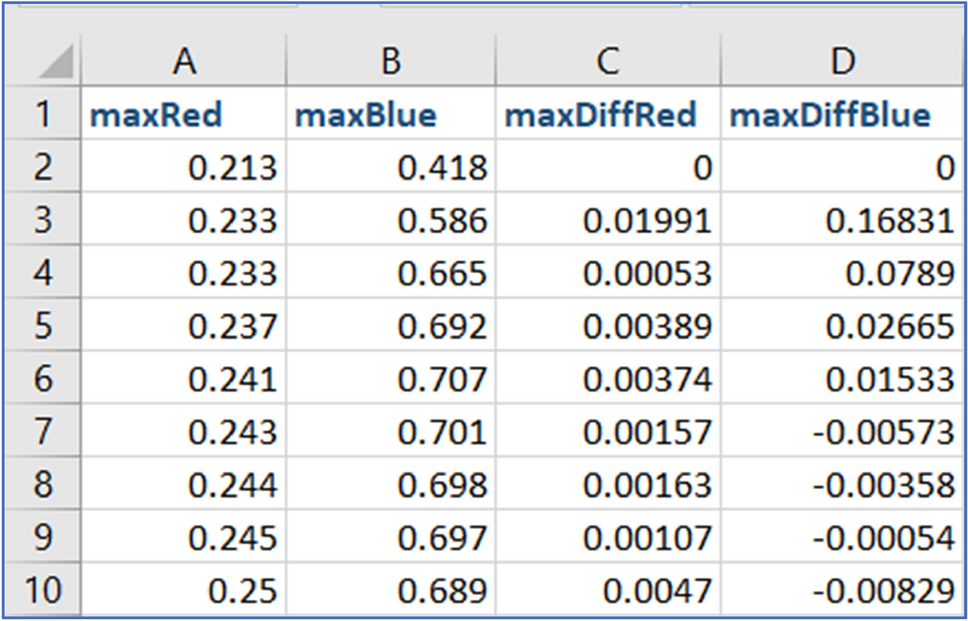Select cell with value 0.16831
Image resolution: width=968 pixels, height=621 pixels.
(843, 221)
